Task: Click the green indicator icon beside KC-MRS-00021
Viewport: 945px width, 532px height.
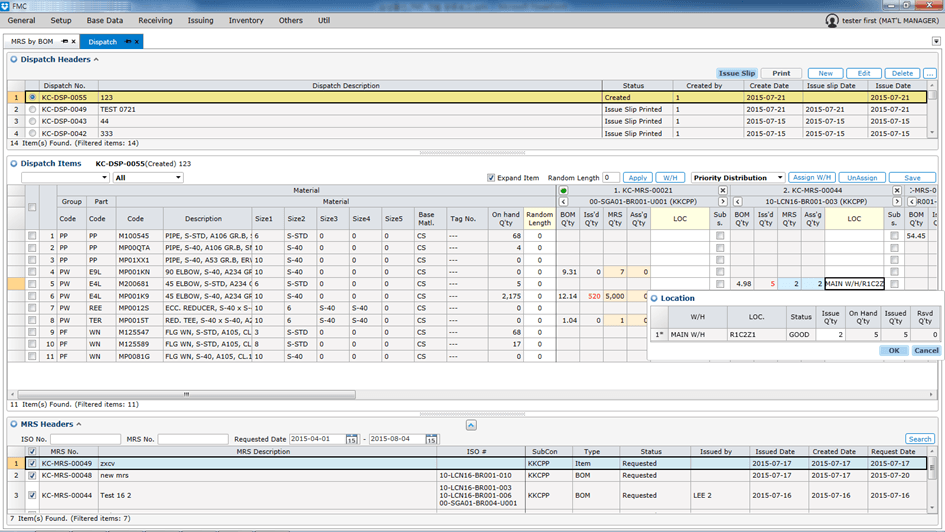Action: (x=562, y=190)
